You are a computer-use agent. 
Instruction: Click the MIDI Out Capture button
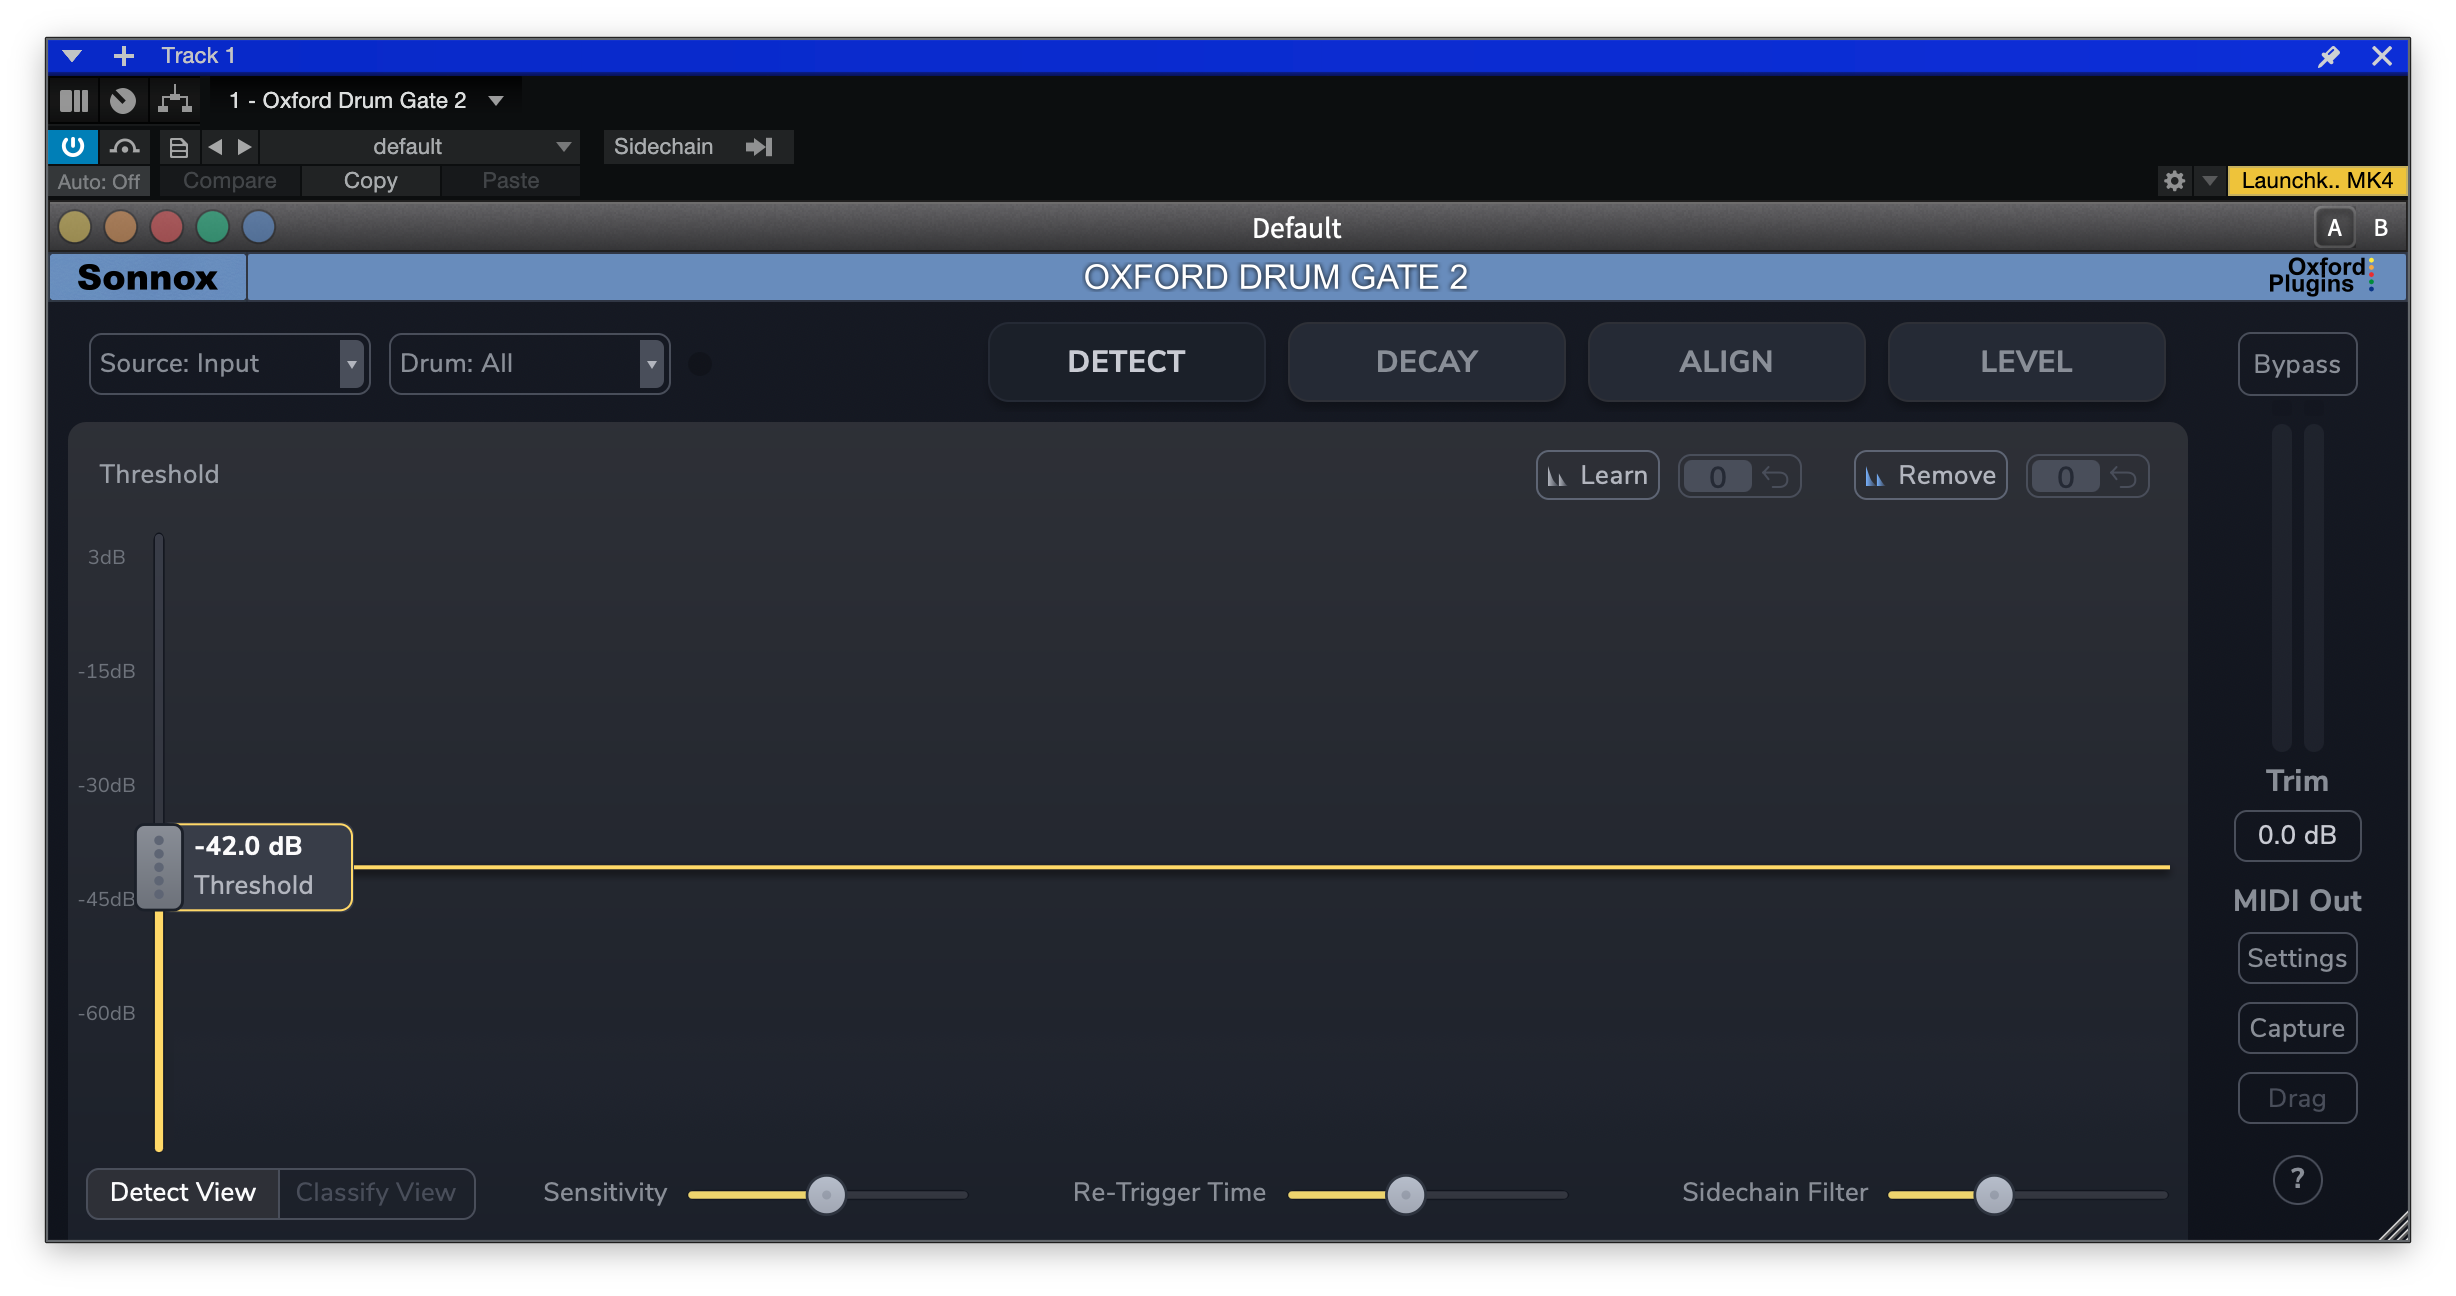2296,1029
